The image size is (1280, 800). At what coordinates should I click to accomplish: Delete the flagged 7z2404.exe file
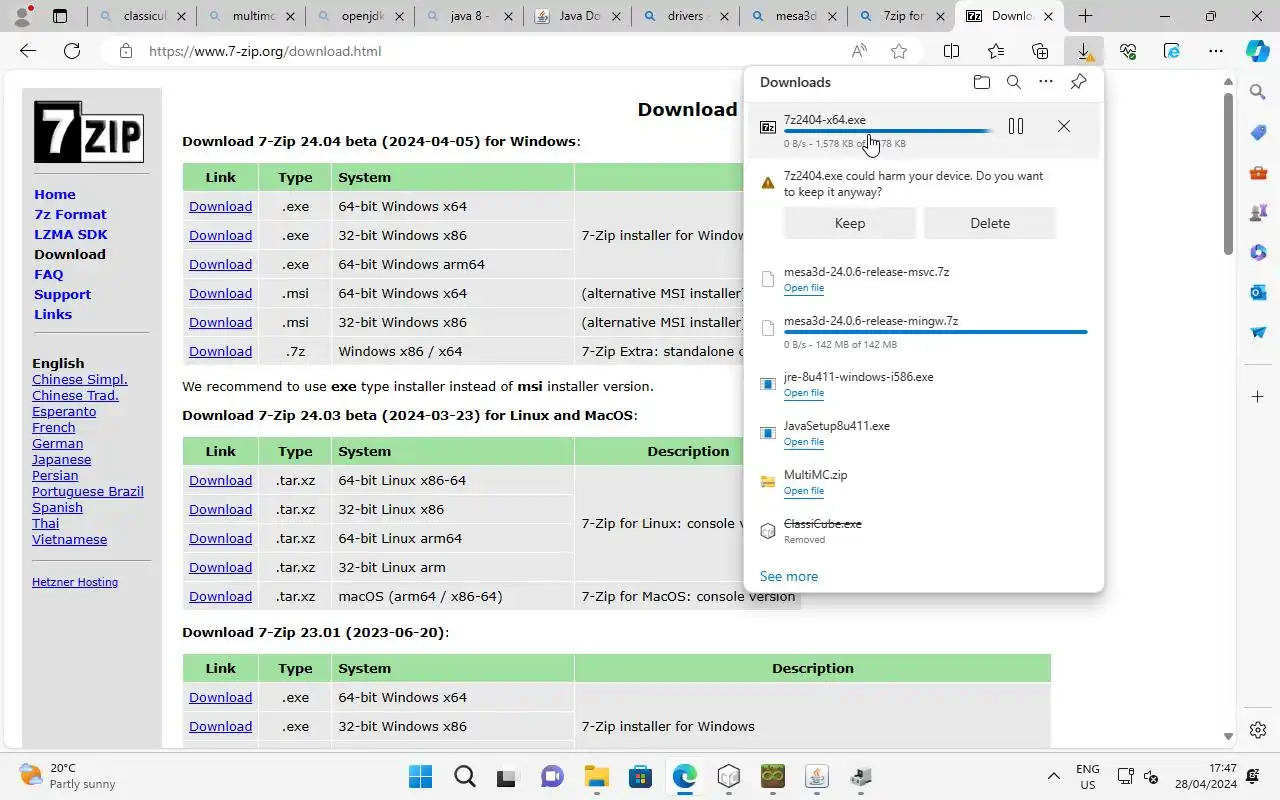(990, 223)
